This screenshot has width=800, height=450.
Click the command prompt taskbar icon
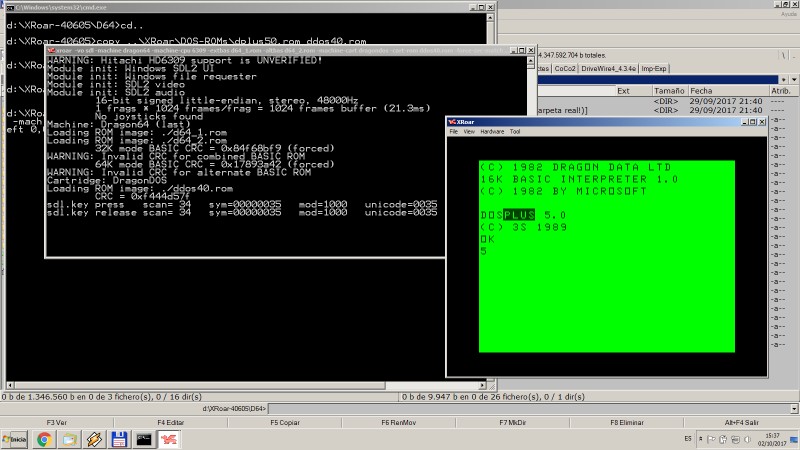[145, 439]
